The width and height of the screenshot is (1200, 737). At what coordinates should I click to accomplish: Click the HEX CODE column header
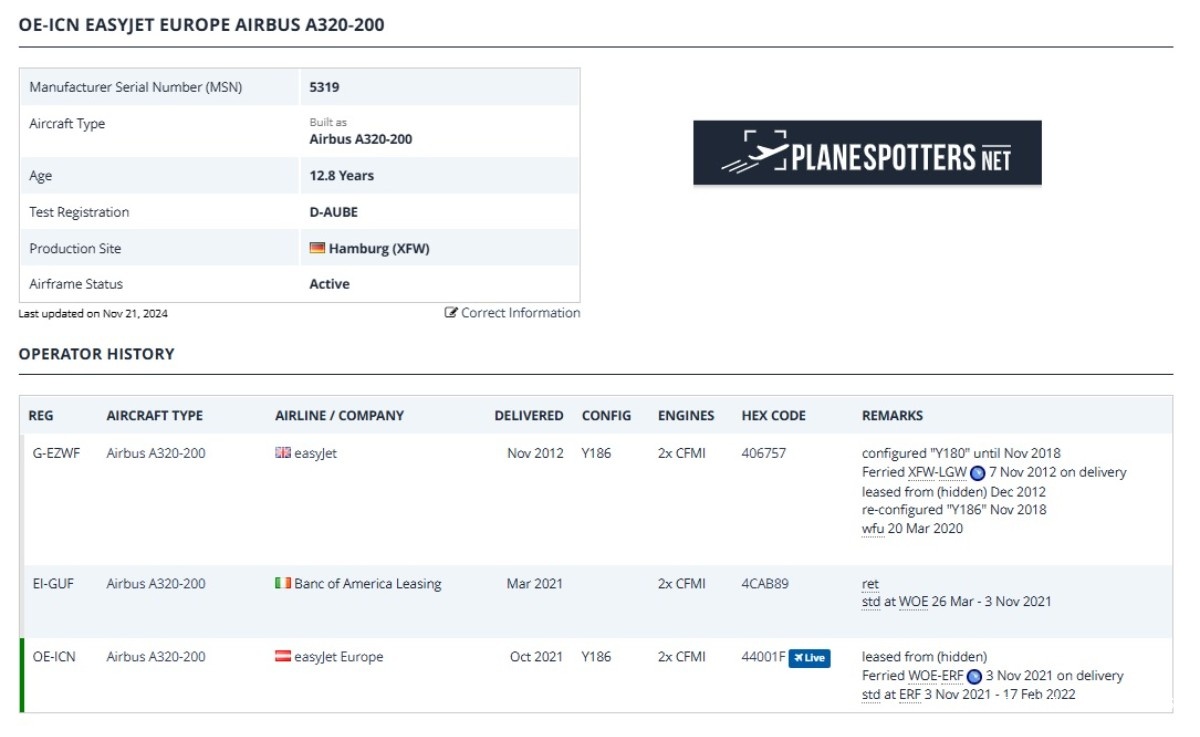(x=773, y=416)
